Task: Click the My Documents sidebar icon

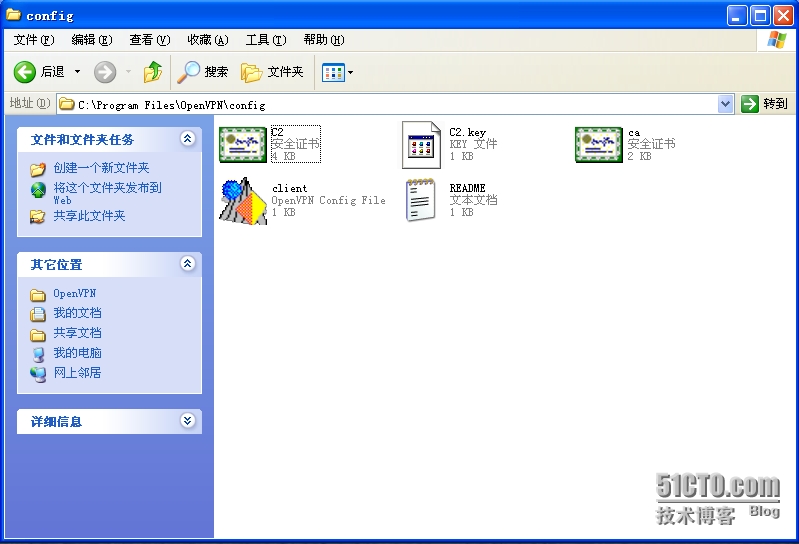Action: pos(38,314)
